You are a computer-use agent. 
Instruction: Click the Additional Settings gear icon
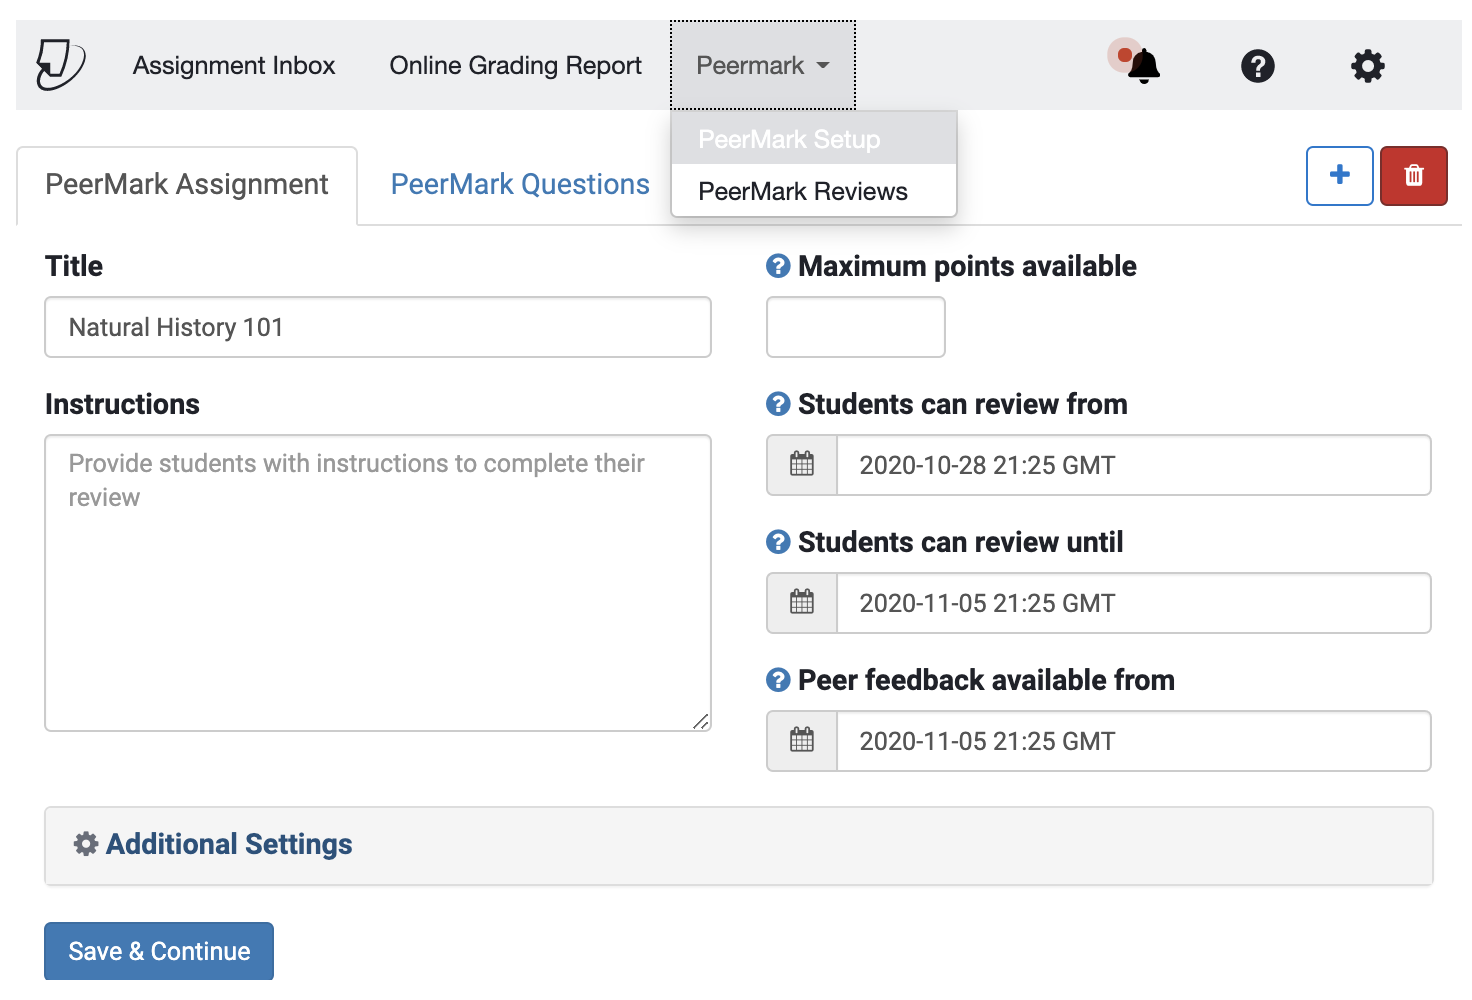pyautogui.click(x=86, y=844)
